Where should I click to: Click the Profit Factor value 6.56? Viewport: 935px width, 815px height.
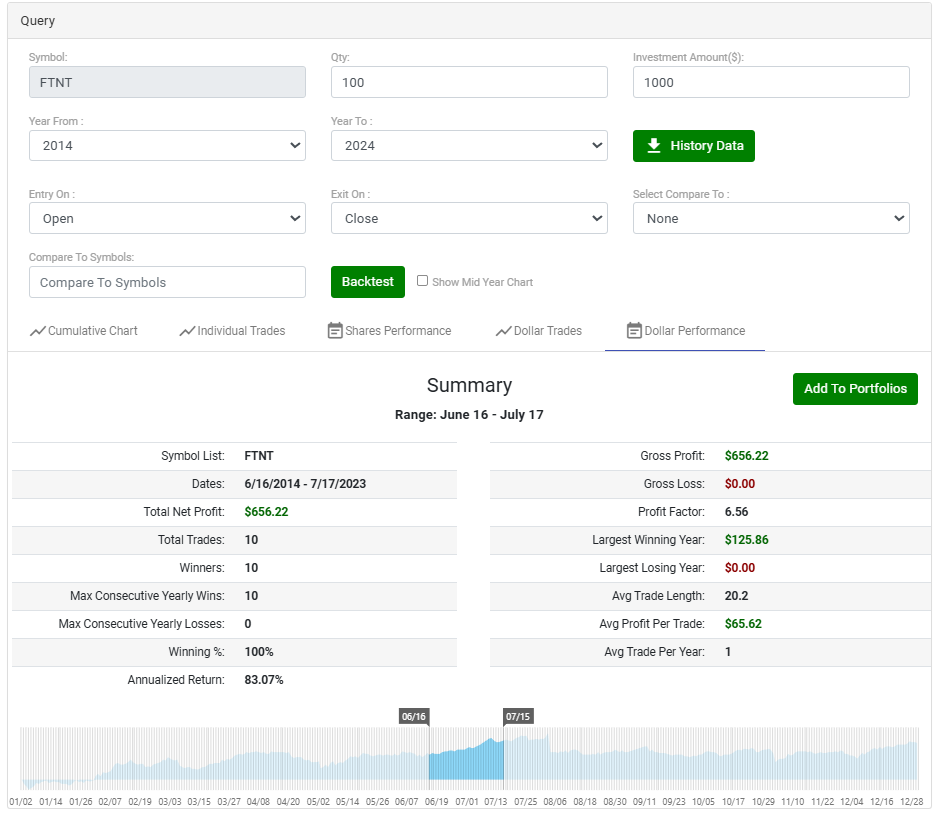coord(736,512)
